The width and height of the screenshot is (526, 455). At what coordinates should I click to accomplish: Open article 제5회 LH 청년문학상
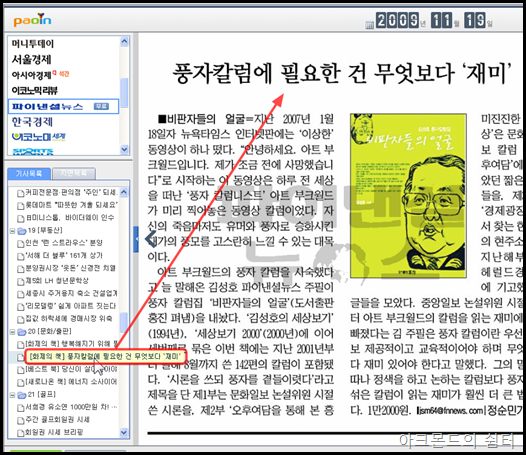coord(57,281)
